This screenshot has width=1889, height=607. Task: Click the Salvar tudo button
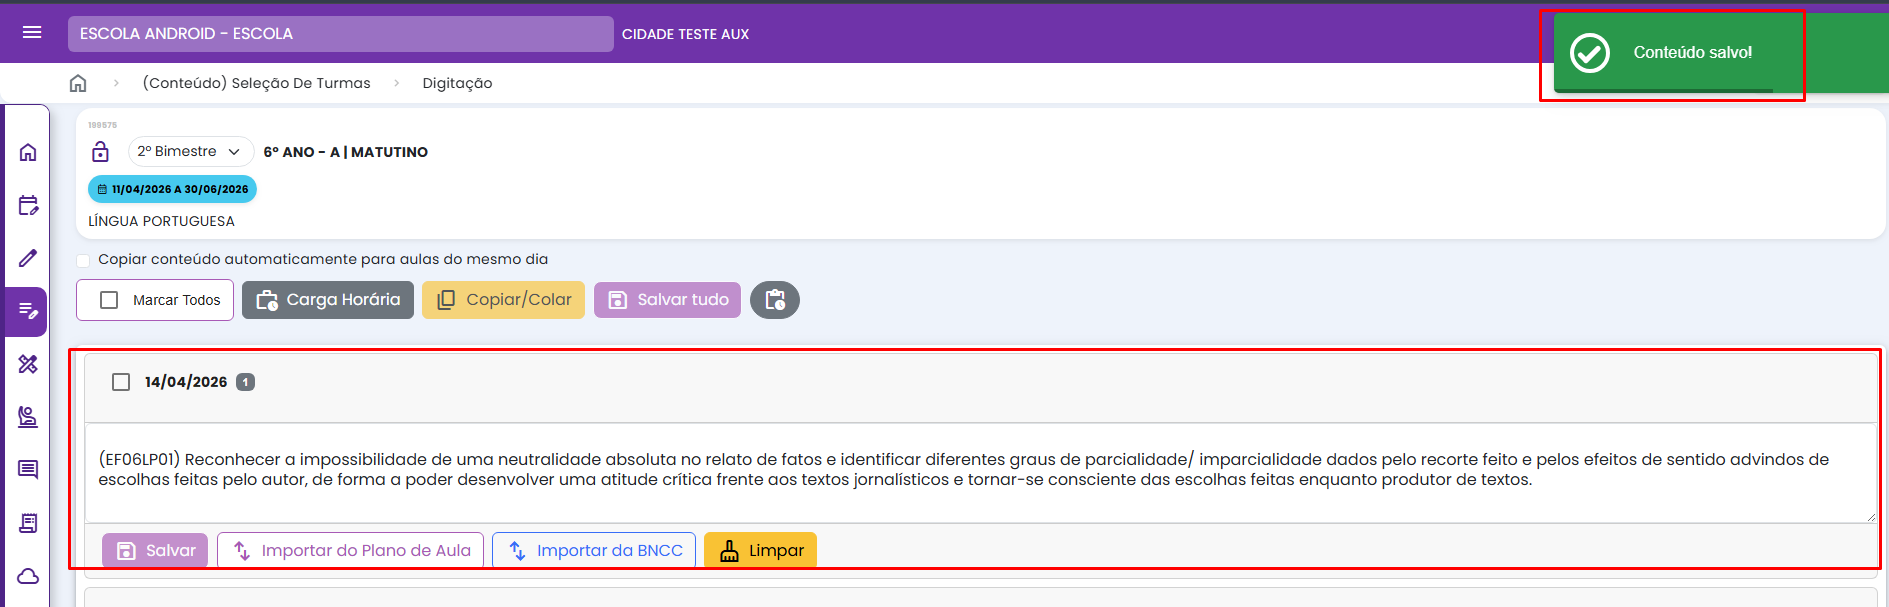(667, 300)
